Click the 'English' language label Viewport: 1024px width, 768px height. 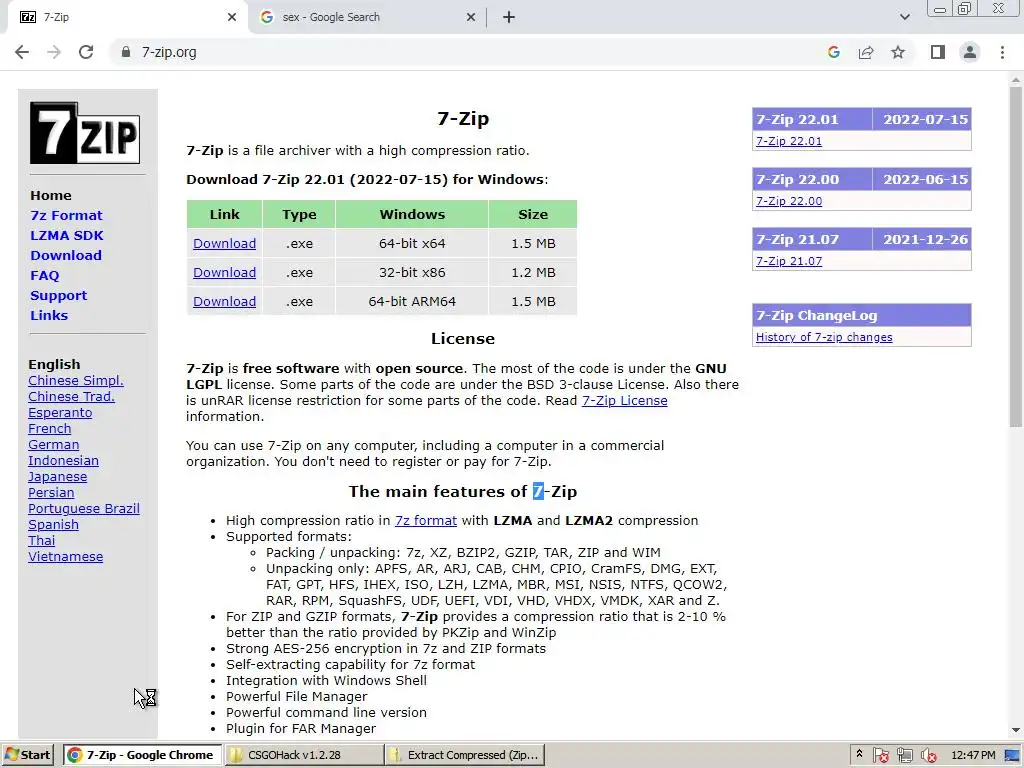(x=54, y=364)
